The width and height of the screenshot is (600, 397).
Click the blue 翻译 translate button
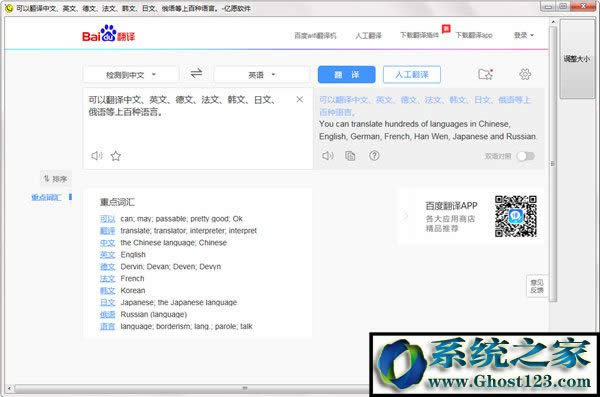(x=346, y=75)
